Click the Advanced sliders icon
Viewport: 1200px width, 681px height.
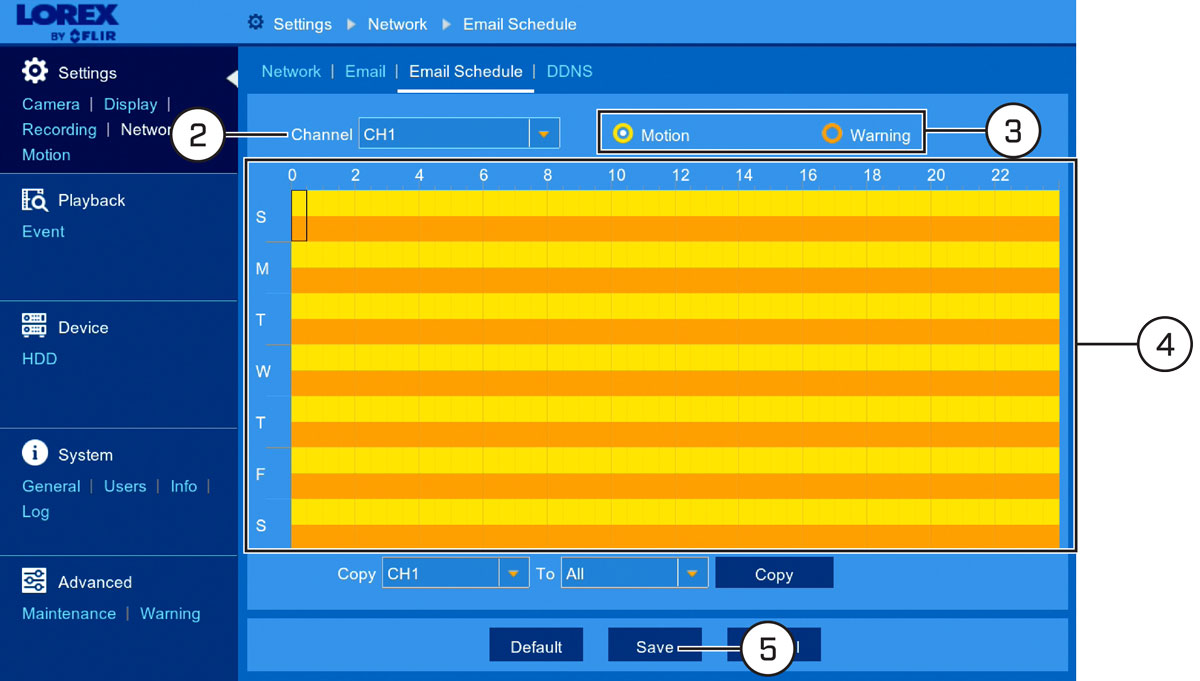[x=35, y=581]
